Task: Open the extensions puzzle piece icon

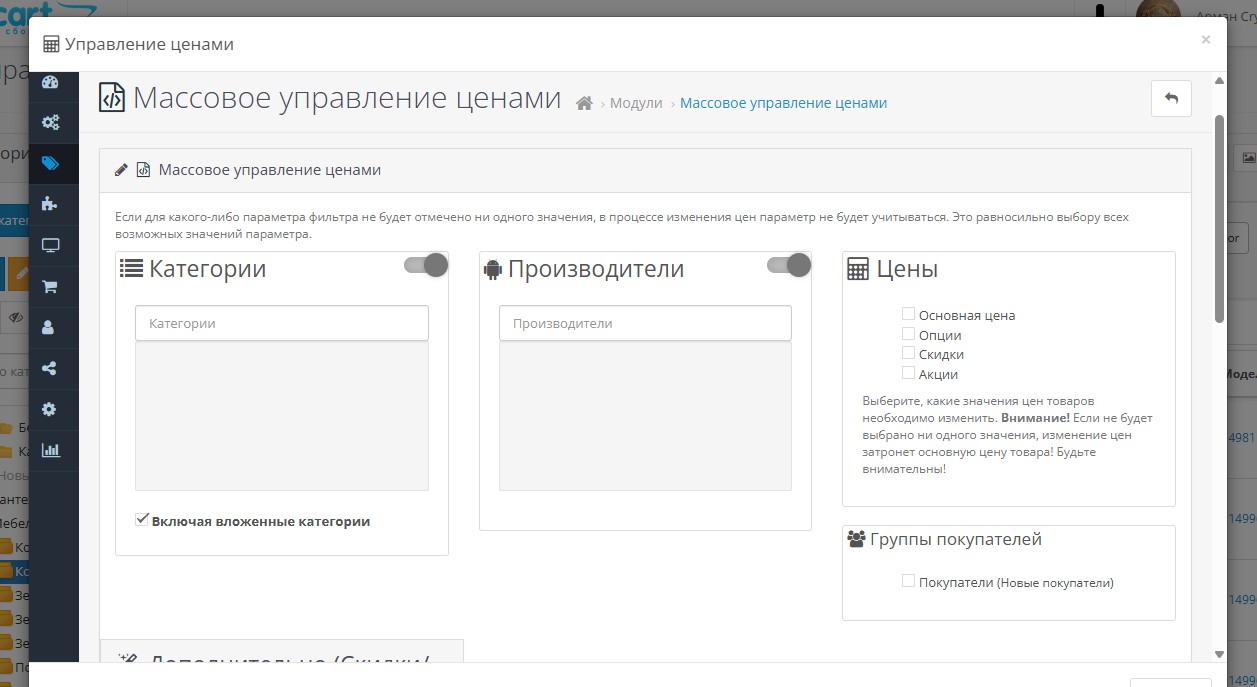Action: (50, 204)
